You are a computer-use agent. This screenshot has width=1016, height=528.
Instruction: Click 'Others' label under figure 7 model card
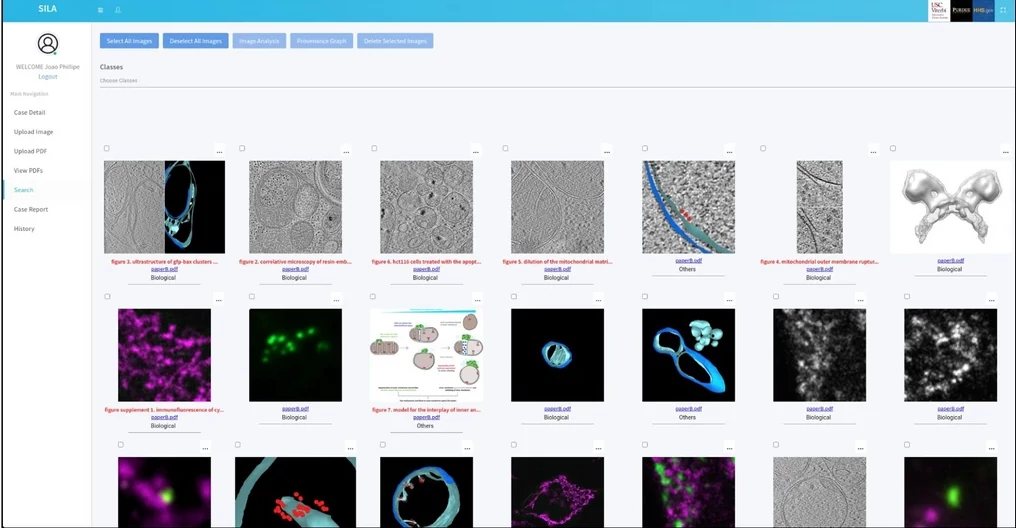425,426
